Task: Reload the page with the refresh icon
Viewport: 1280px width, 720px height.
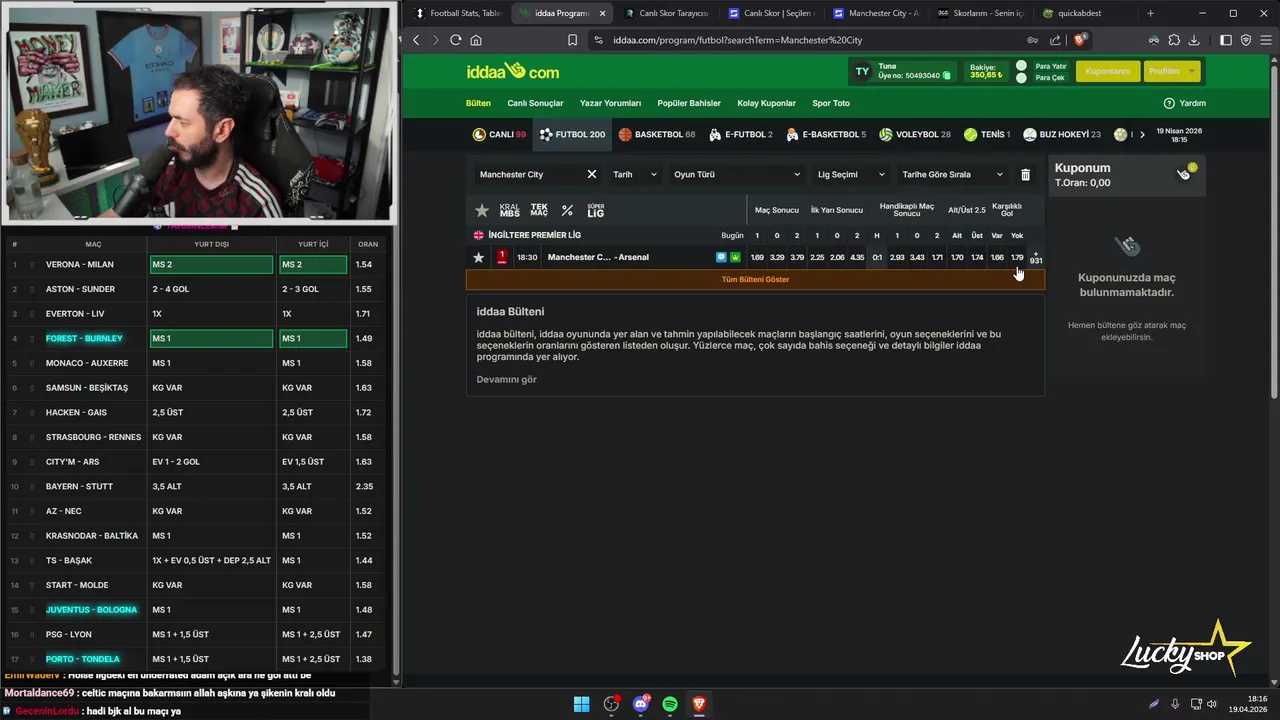Action: coord(456,40)
